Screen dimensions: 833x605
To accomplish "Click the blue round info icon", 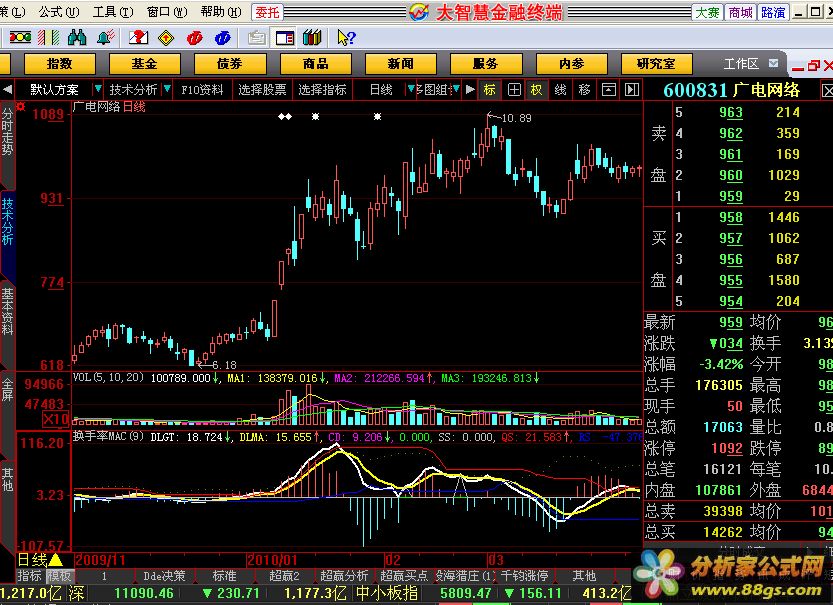I will (x=223, y=38).
